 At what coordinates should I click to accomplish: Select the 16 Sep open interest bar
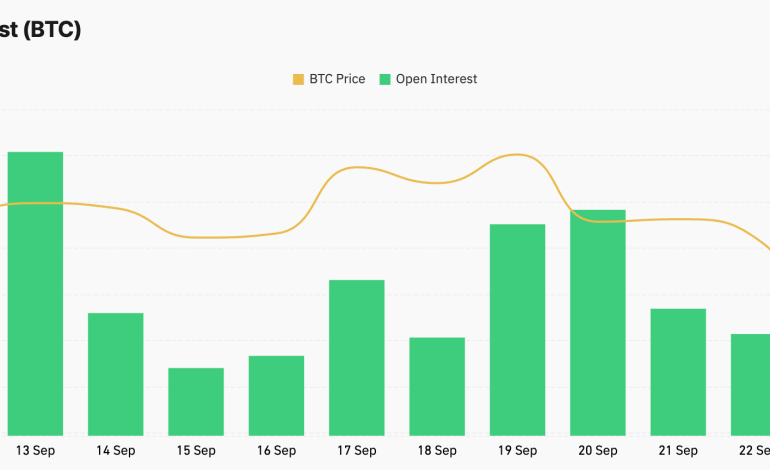tap(276, 395)
